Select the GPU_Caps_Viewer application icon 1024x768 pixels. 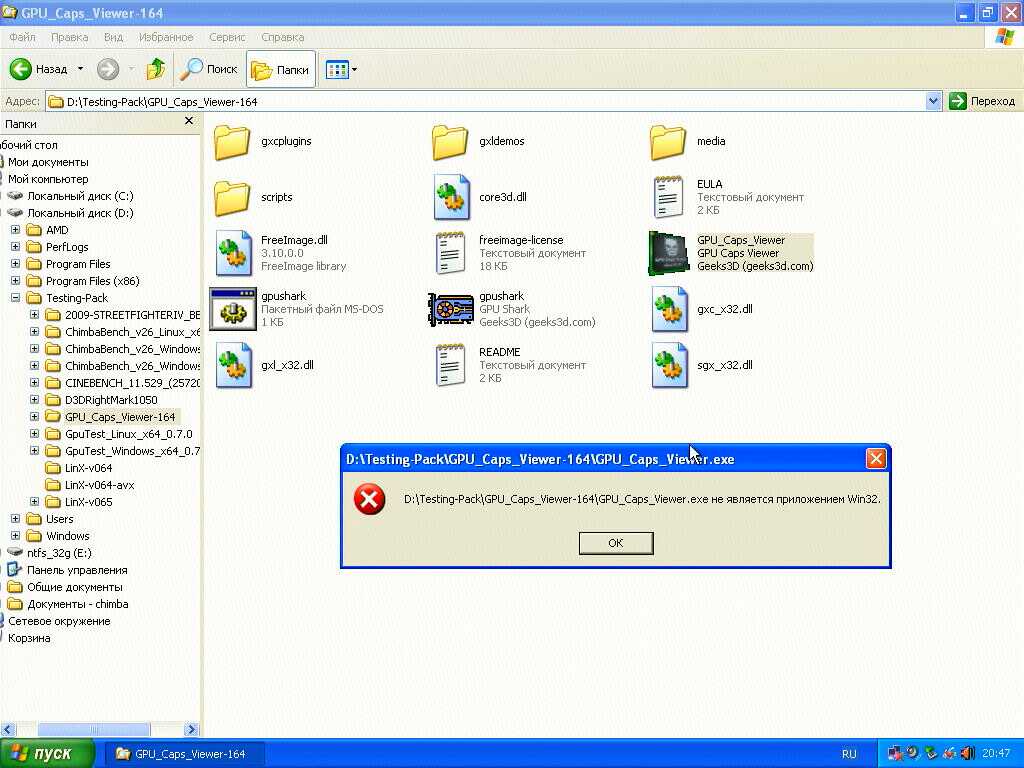(668, 253)
